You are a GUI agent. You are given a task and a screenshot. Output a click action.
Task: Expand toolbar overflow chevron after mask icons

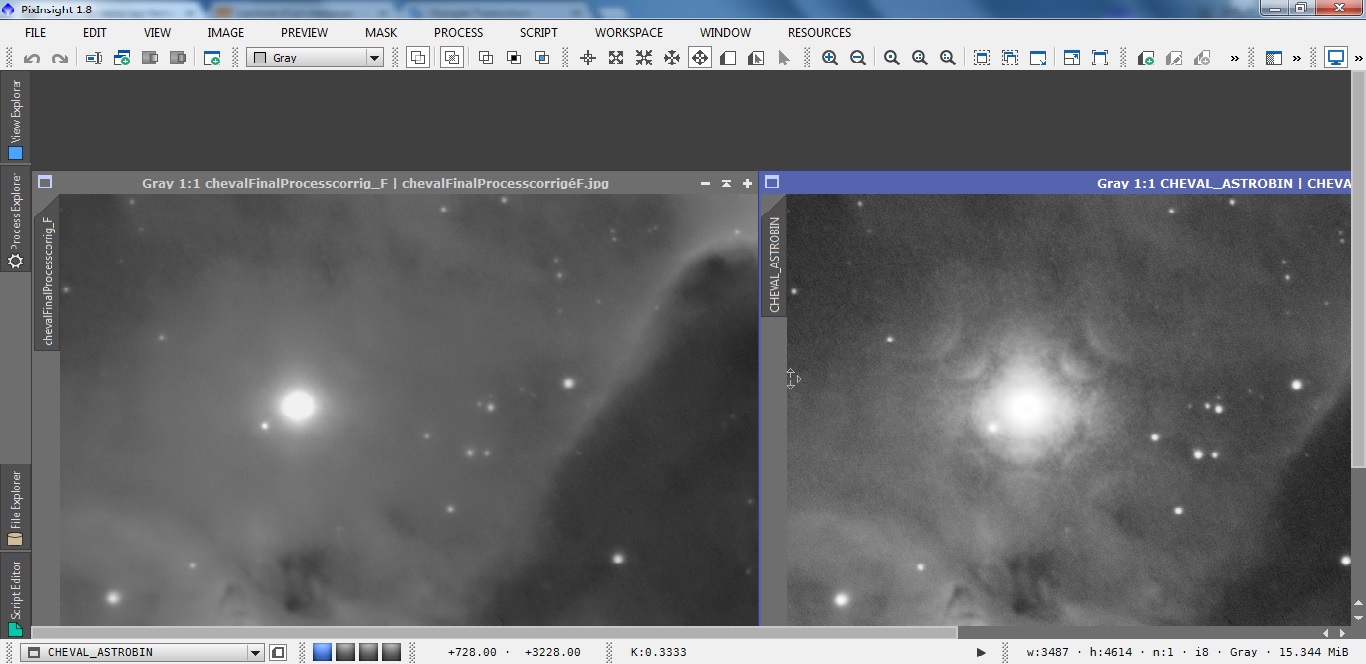point(1234,58)
